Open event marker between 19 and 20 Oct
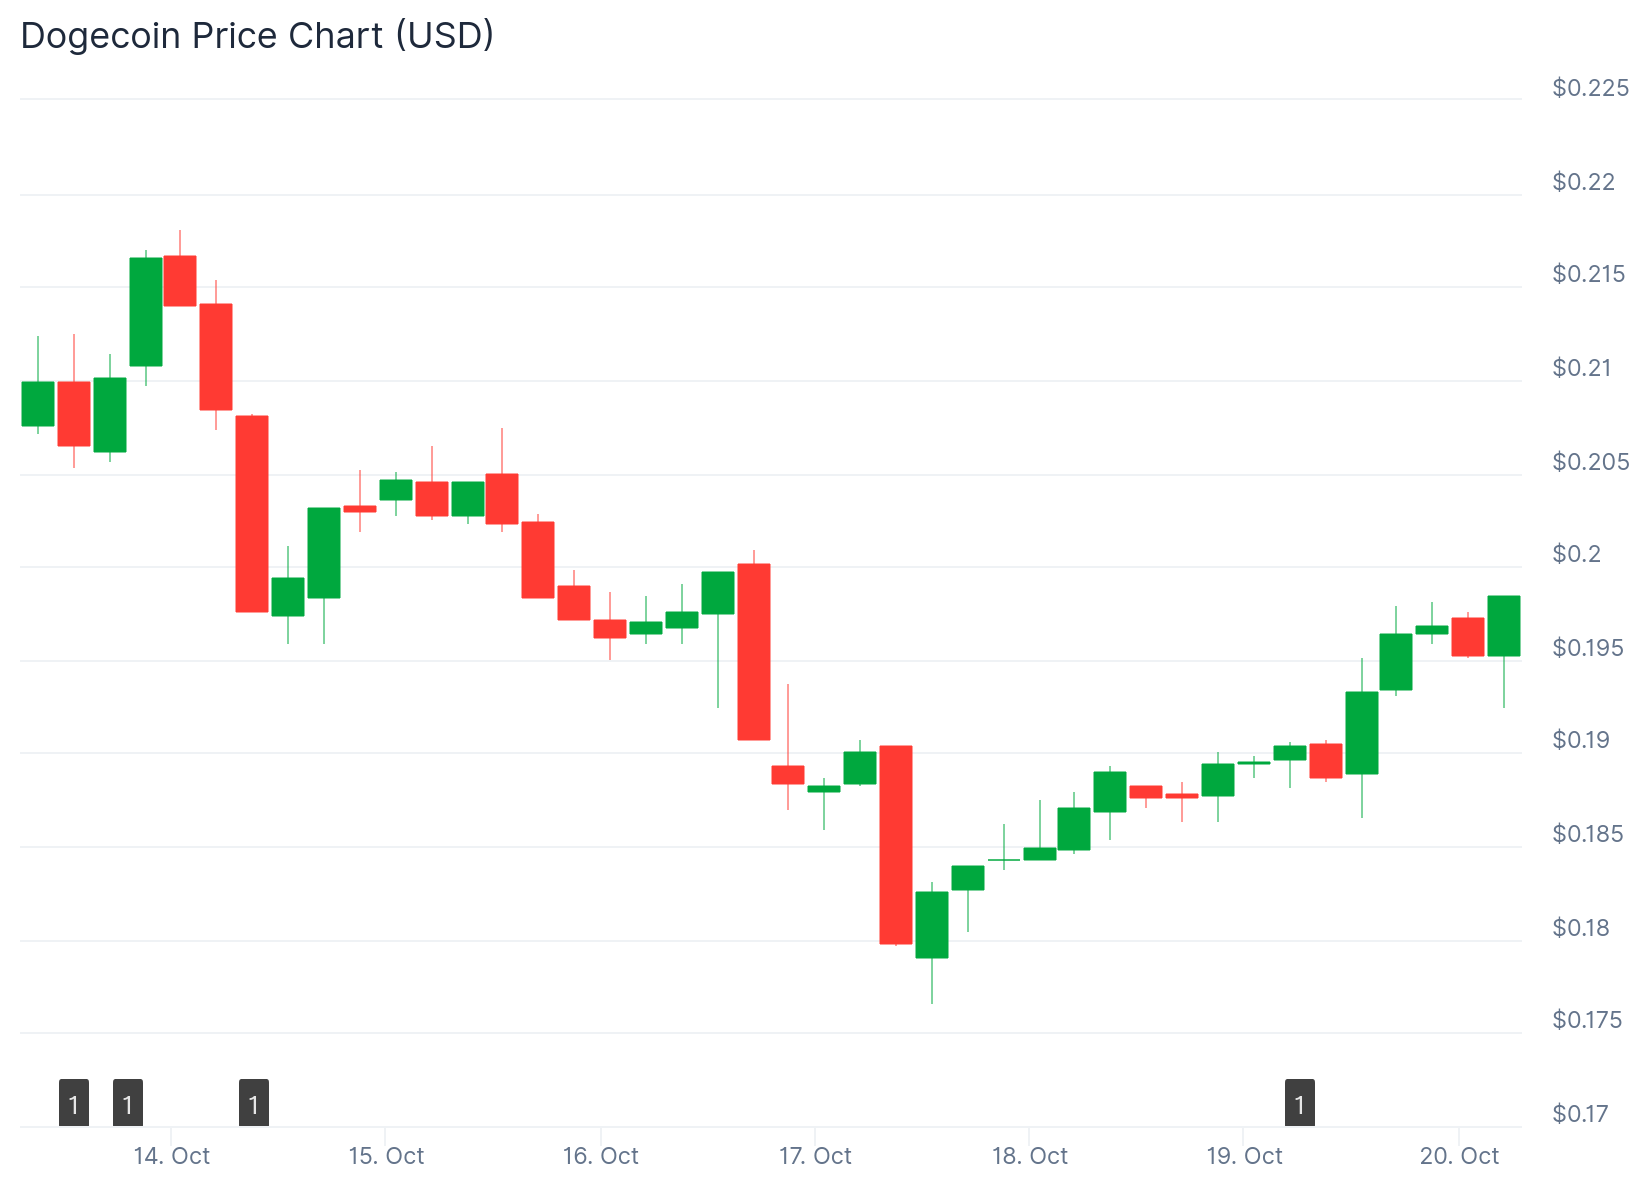Image resolution: width=1644 pixels, height=1200 pixels. pos(1299,1103)
